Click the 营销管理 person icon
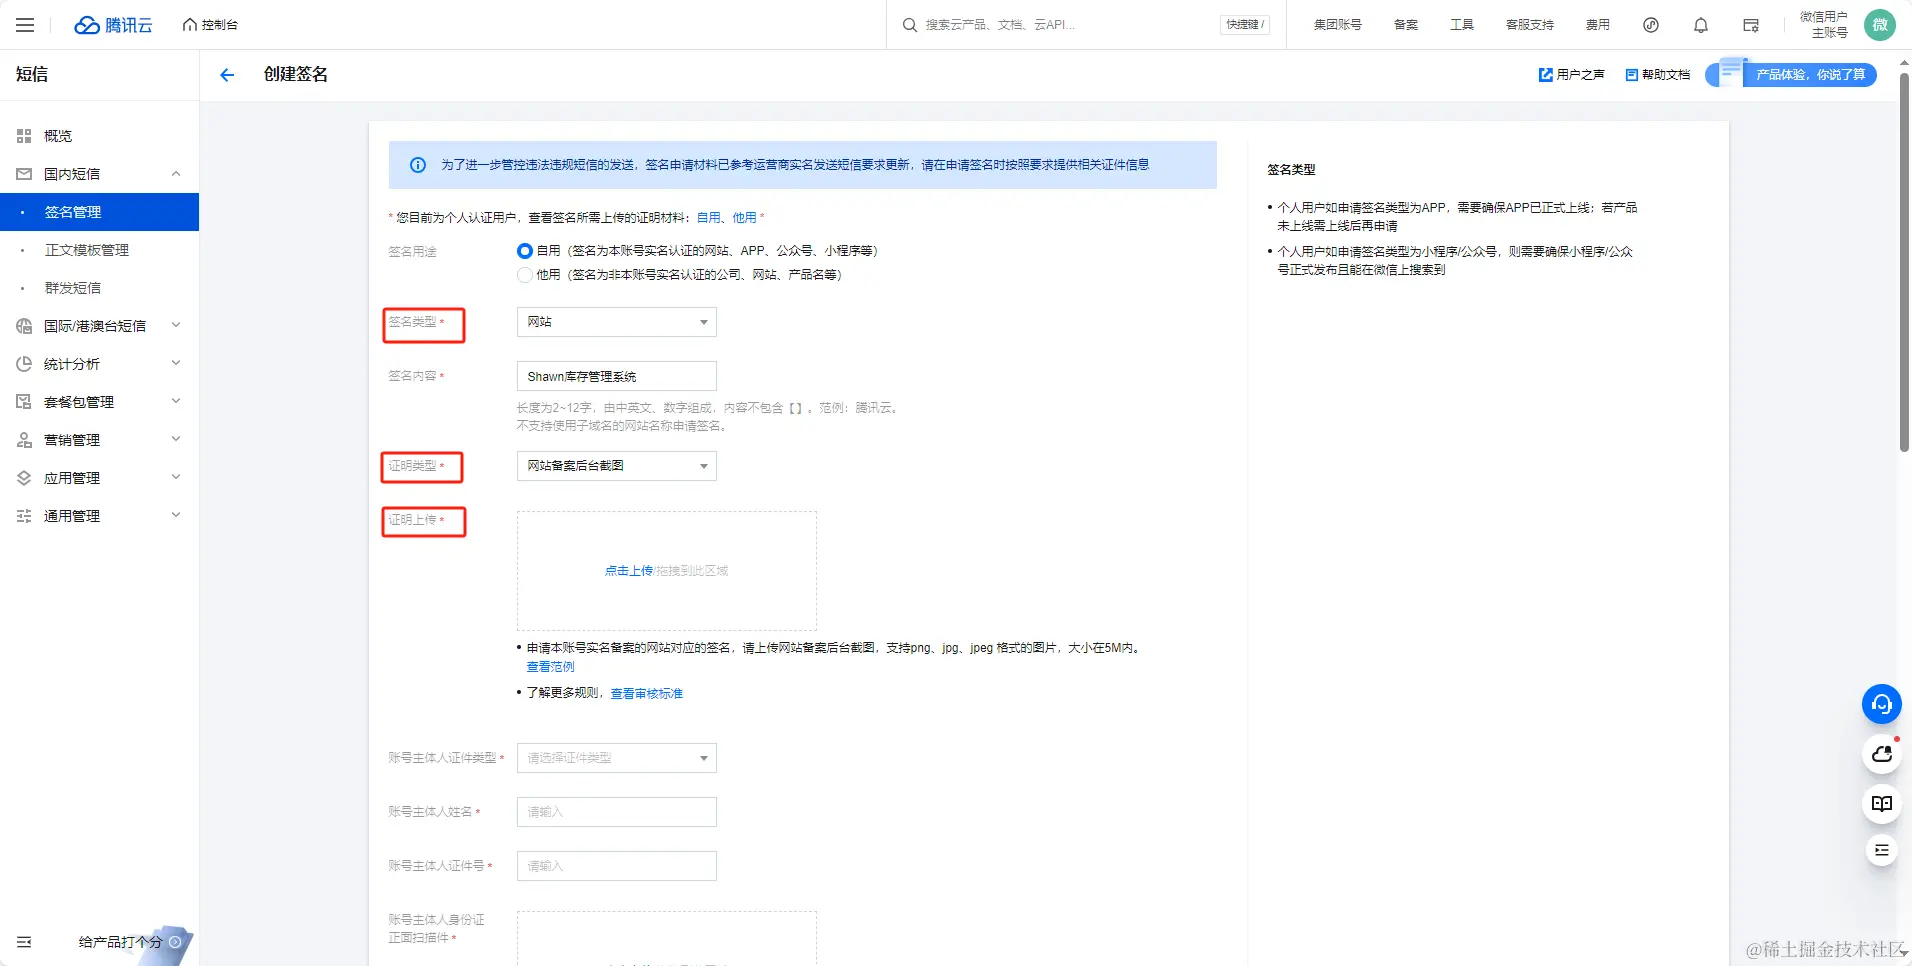The image size is (1912, 966). coord(24,440)
